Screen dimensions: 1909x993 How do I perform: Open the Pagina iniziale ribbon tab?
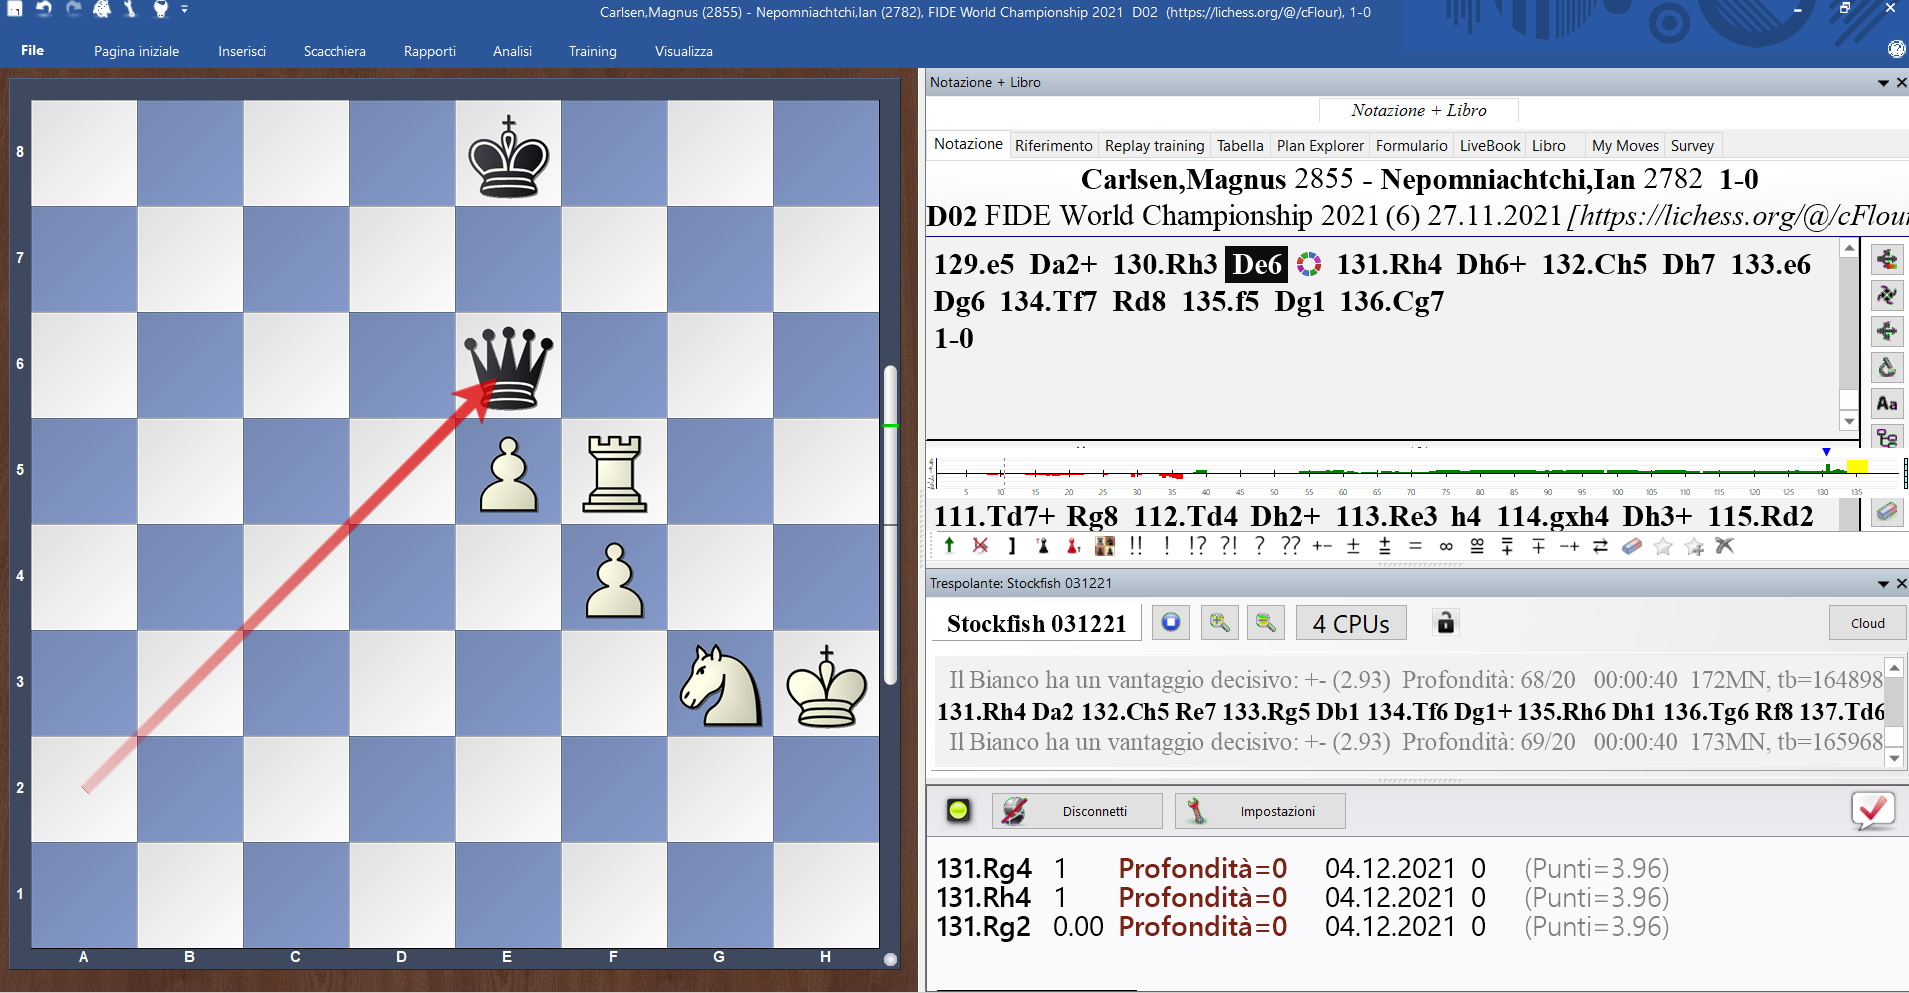[x=136, y=51]
